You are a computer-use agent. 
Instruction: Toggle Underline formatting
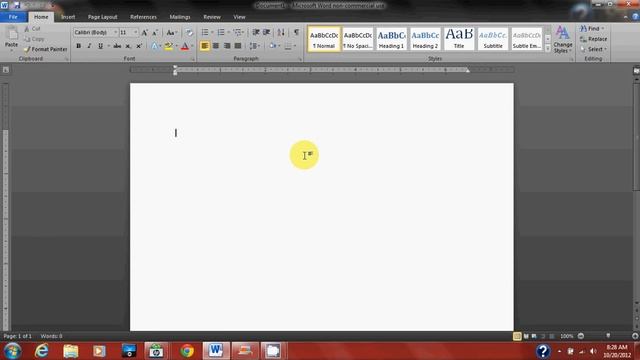pos(100,46)
